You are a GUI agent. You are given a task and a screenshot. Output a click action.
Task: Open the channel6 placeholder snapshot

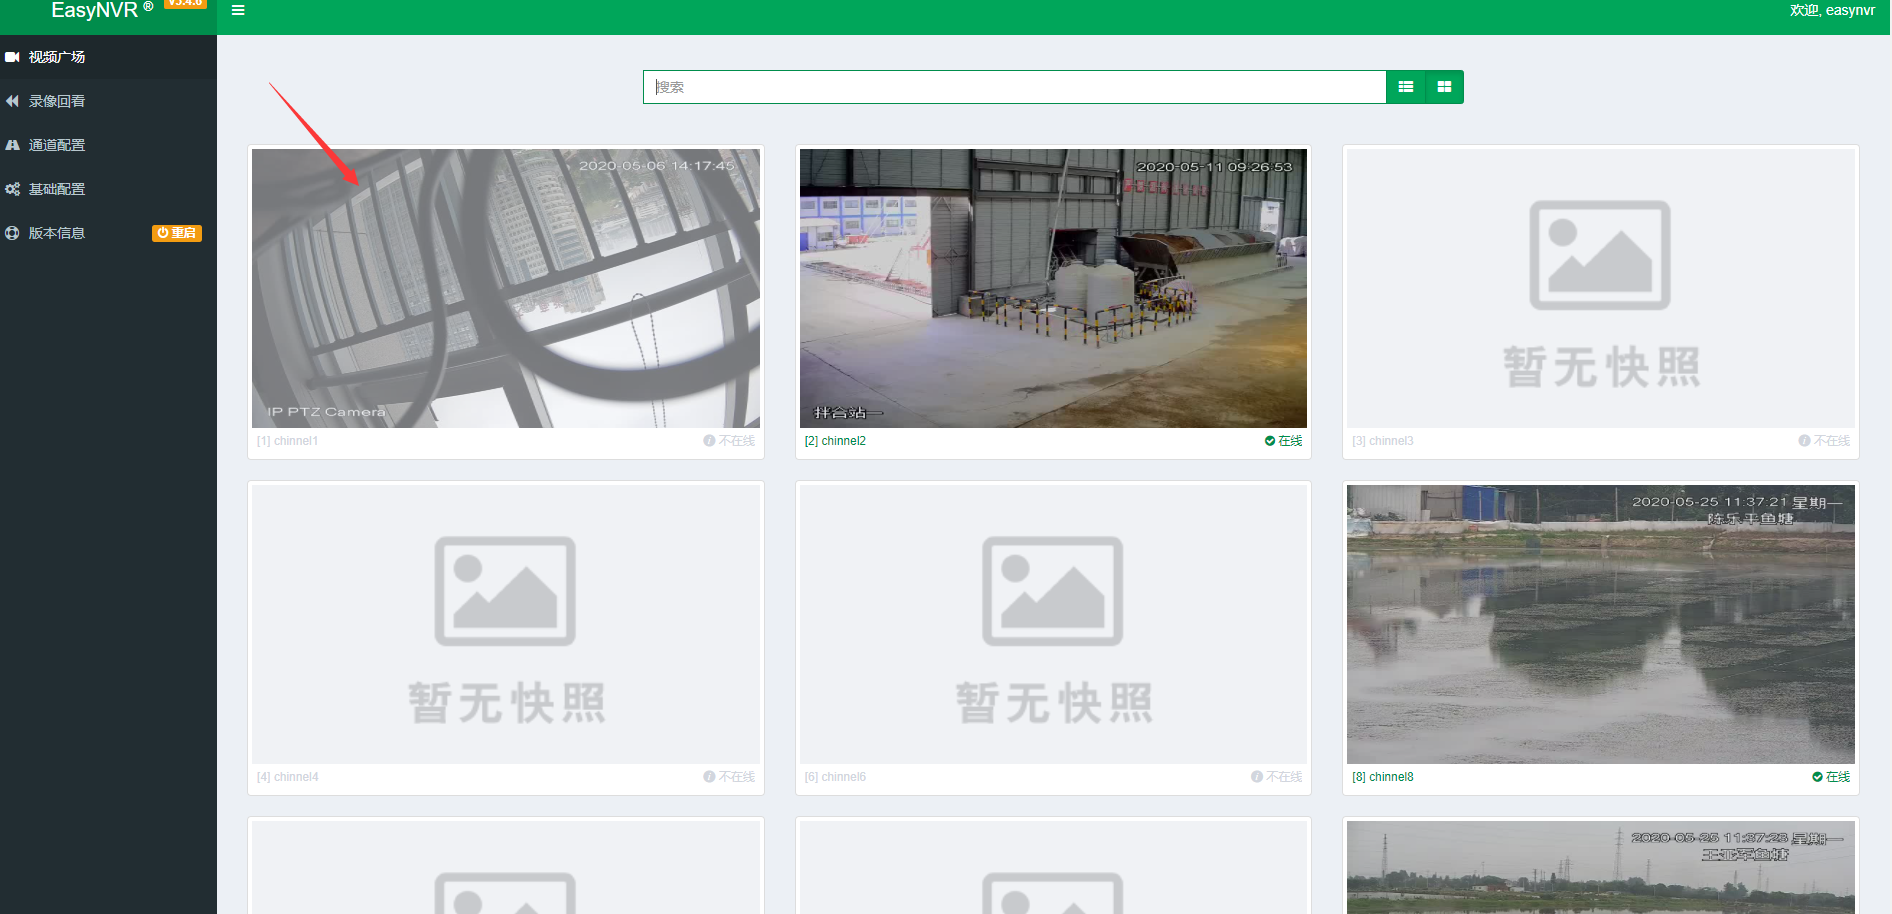coord(1053,625)
